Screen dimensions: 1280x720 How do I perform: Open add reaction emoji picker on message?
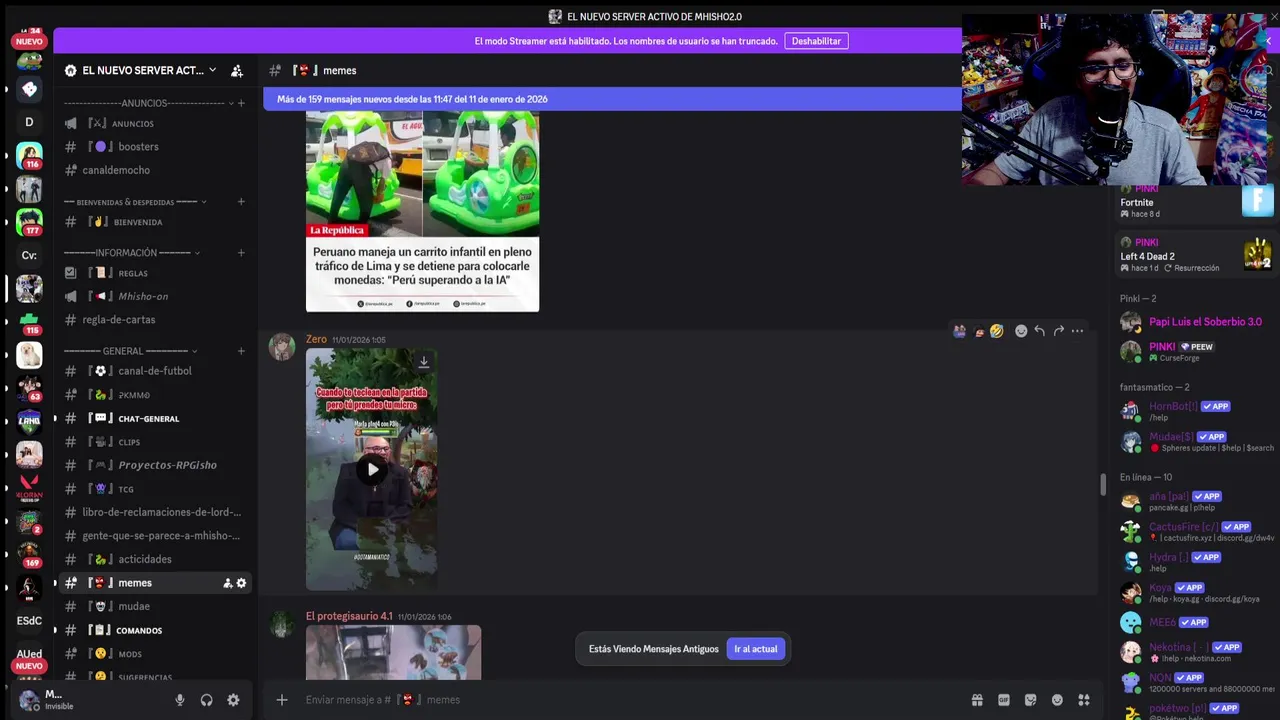click(x=1021, y=331)
